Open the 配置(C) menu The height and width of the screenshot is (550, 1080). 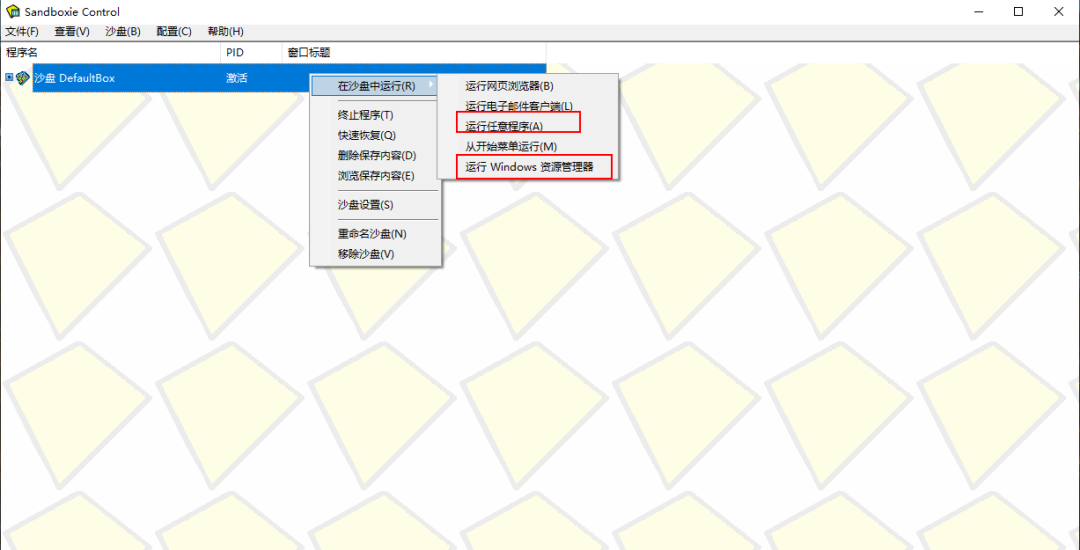pyautogui.click(x=174, y=31)
